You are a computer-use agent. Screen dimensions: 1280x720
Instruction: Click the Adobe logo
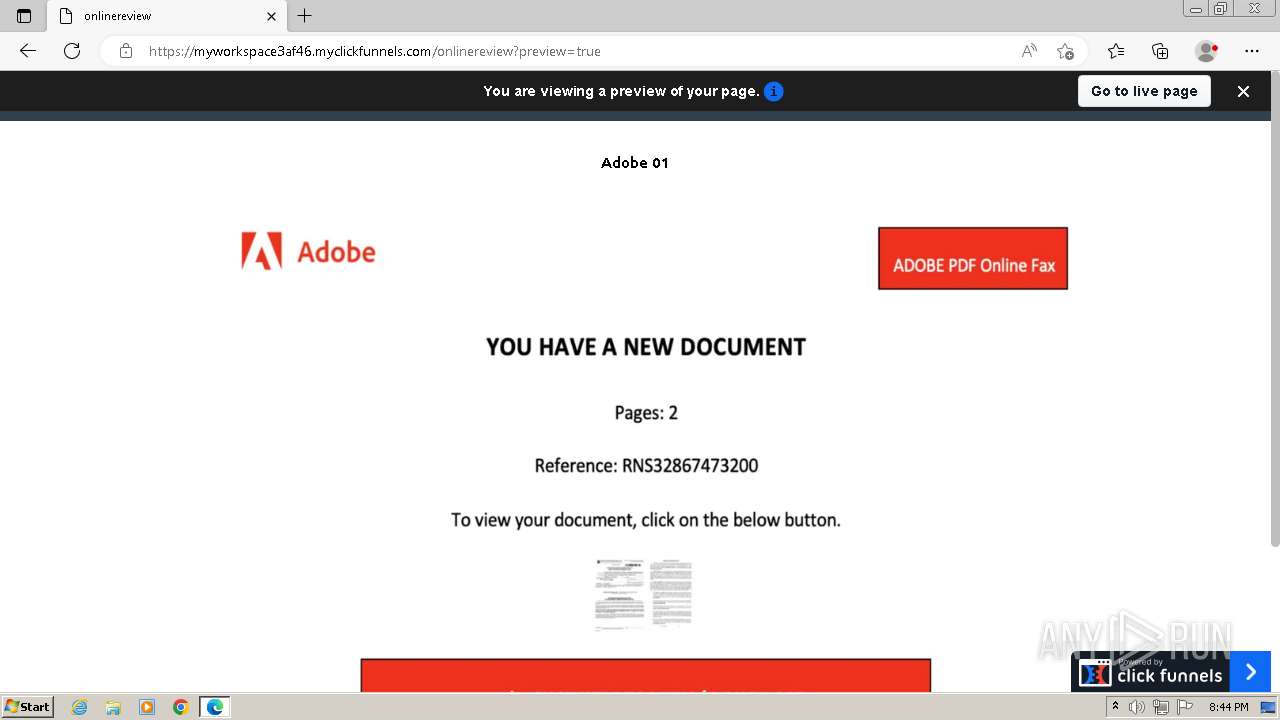[x=308, y=251]
